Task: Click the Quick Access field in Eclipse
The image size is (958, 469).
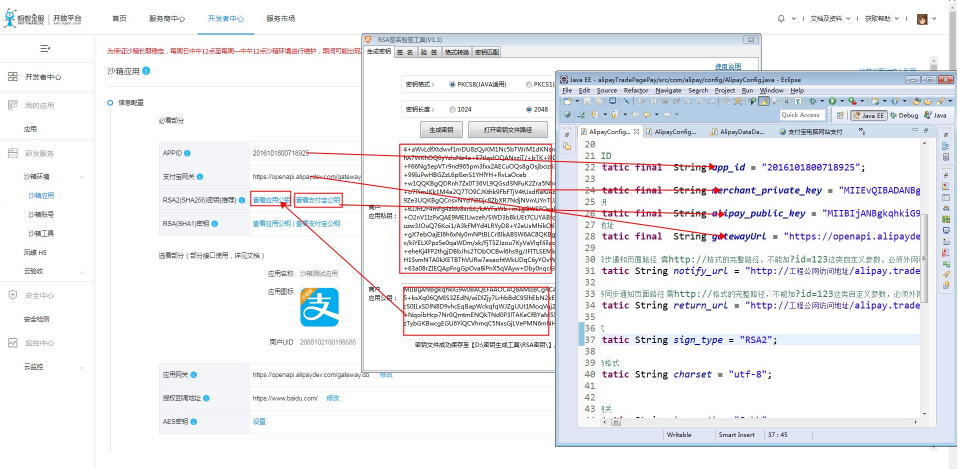Action: click(x=802, y=115)
